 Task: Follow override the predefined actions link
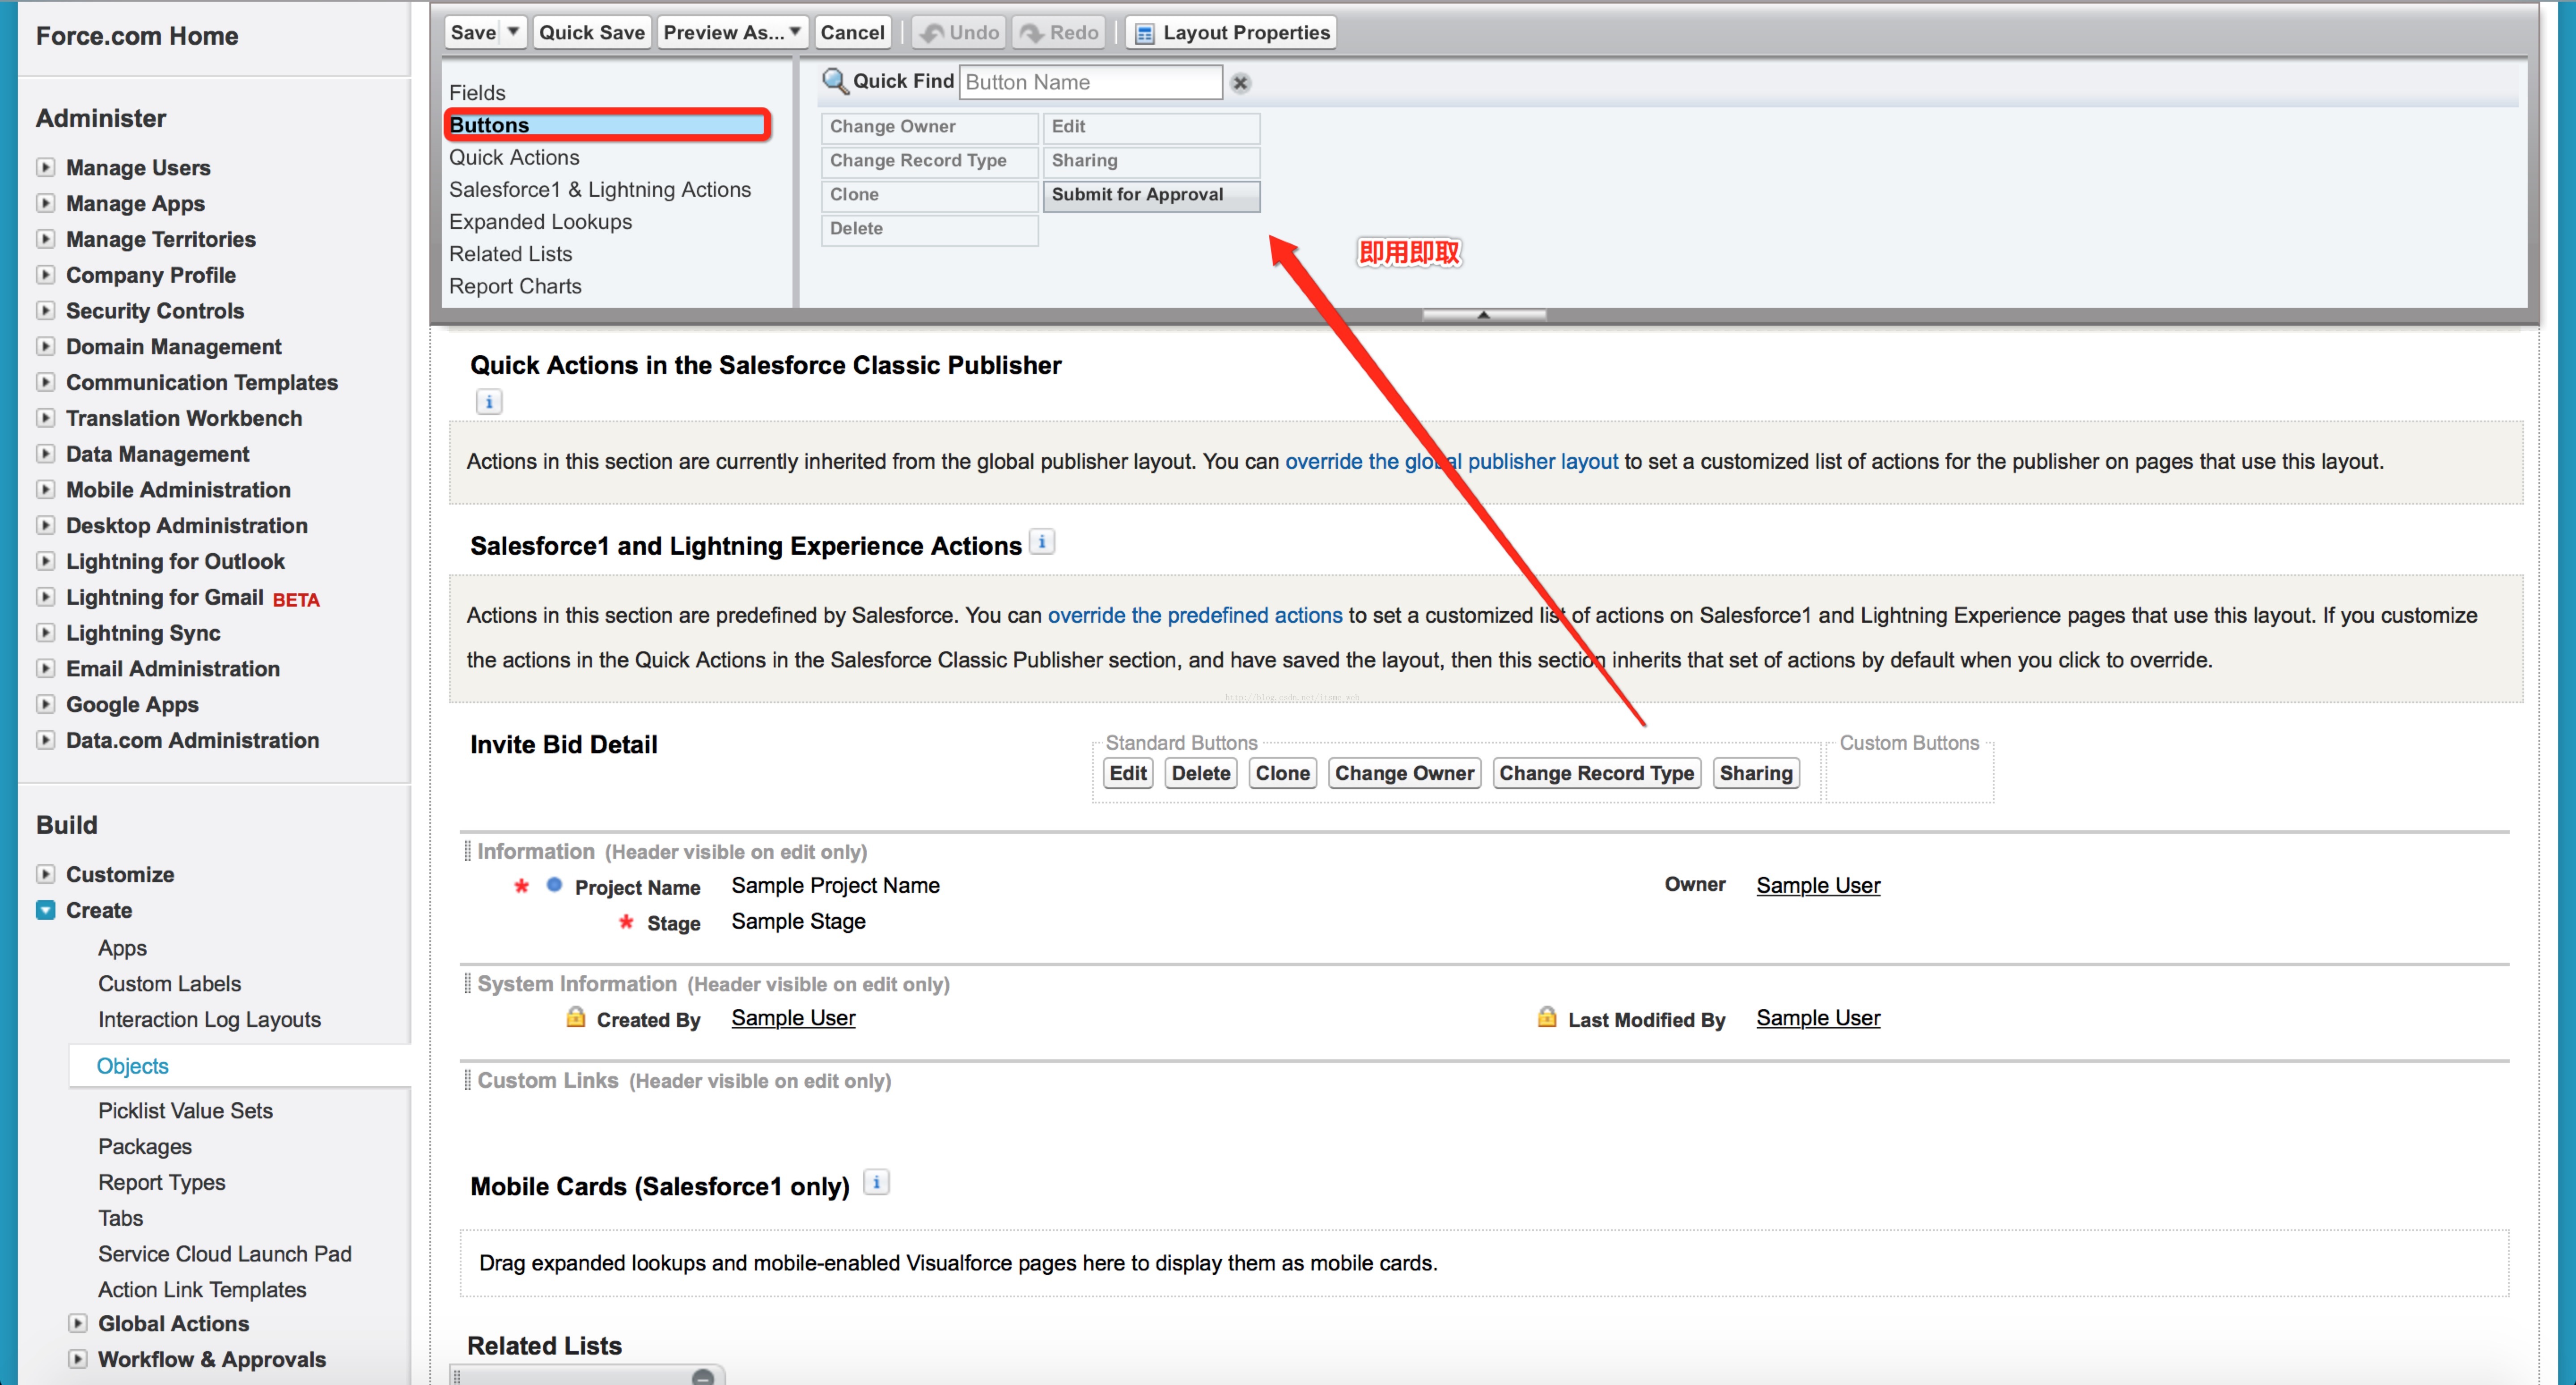tap(1195, 615)
